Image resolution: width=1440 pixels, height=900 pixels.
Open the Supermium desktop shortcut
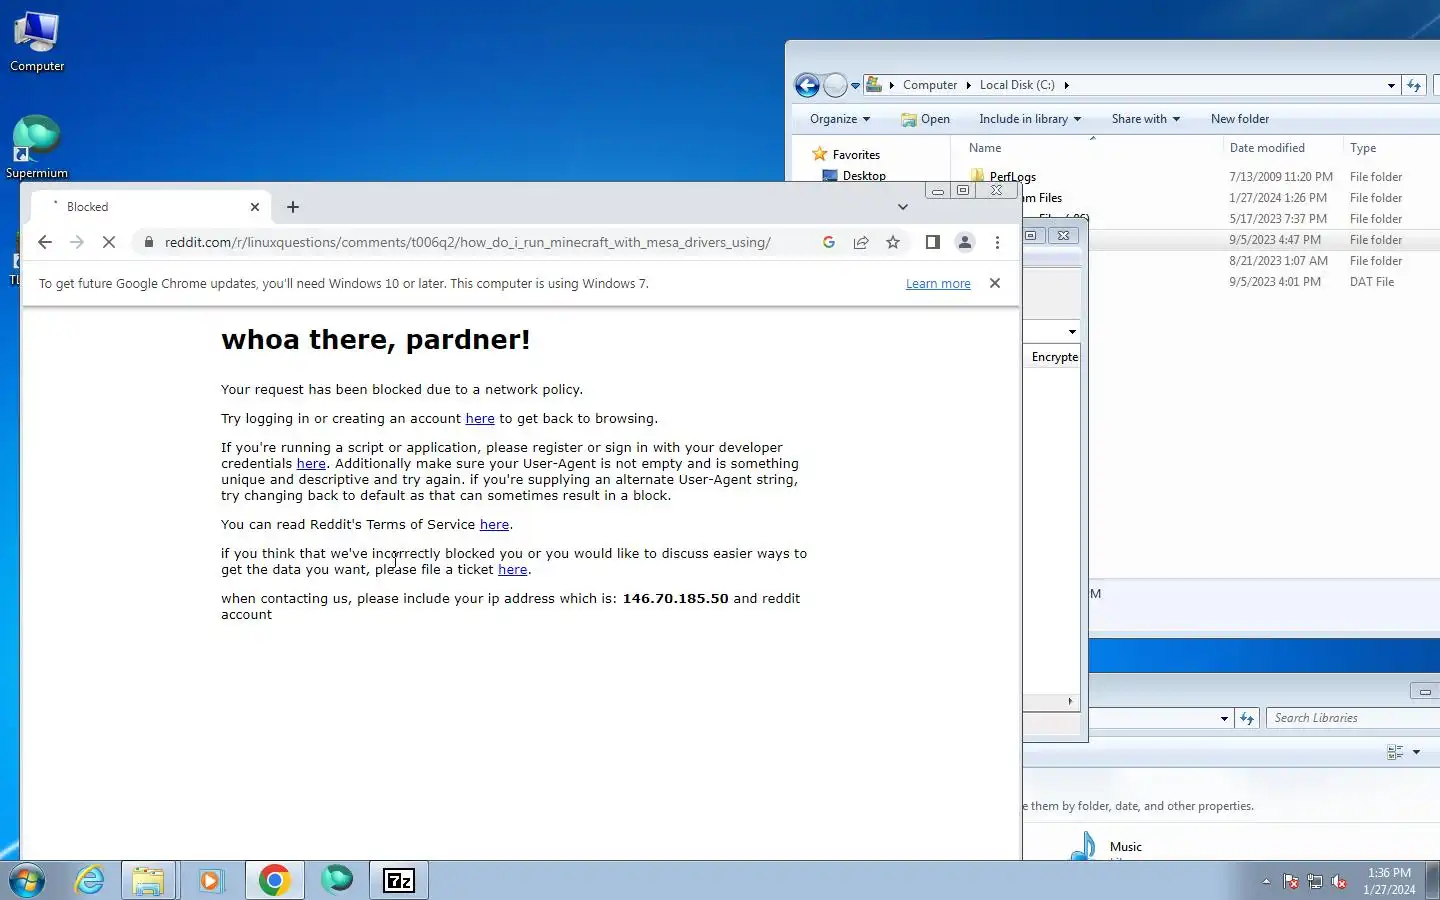coord(37,147)
